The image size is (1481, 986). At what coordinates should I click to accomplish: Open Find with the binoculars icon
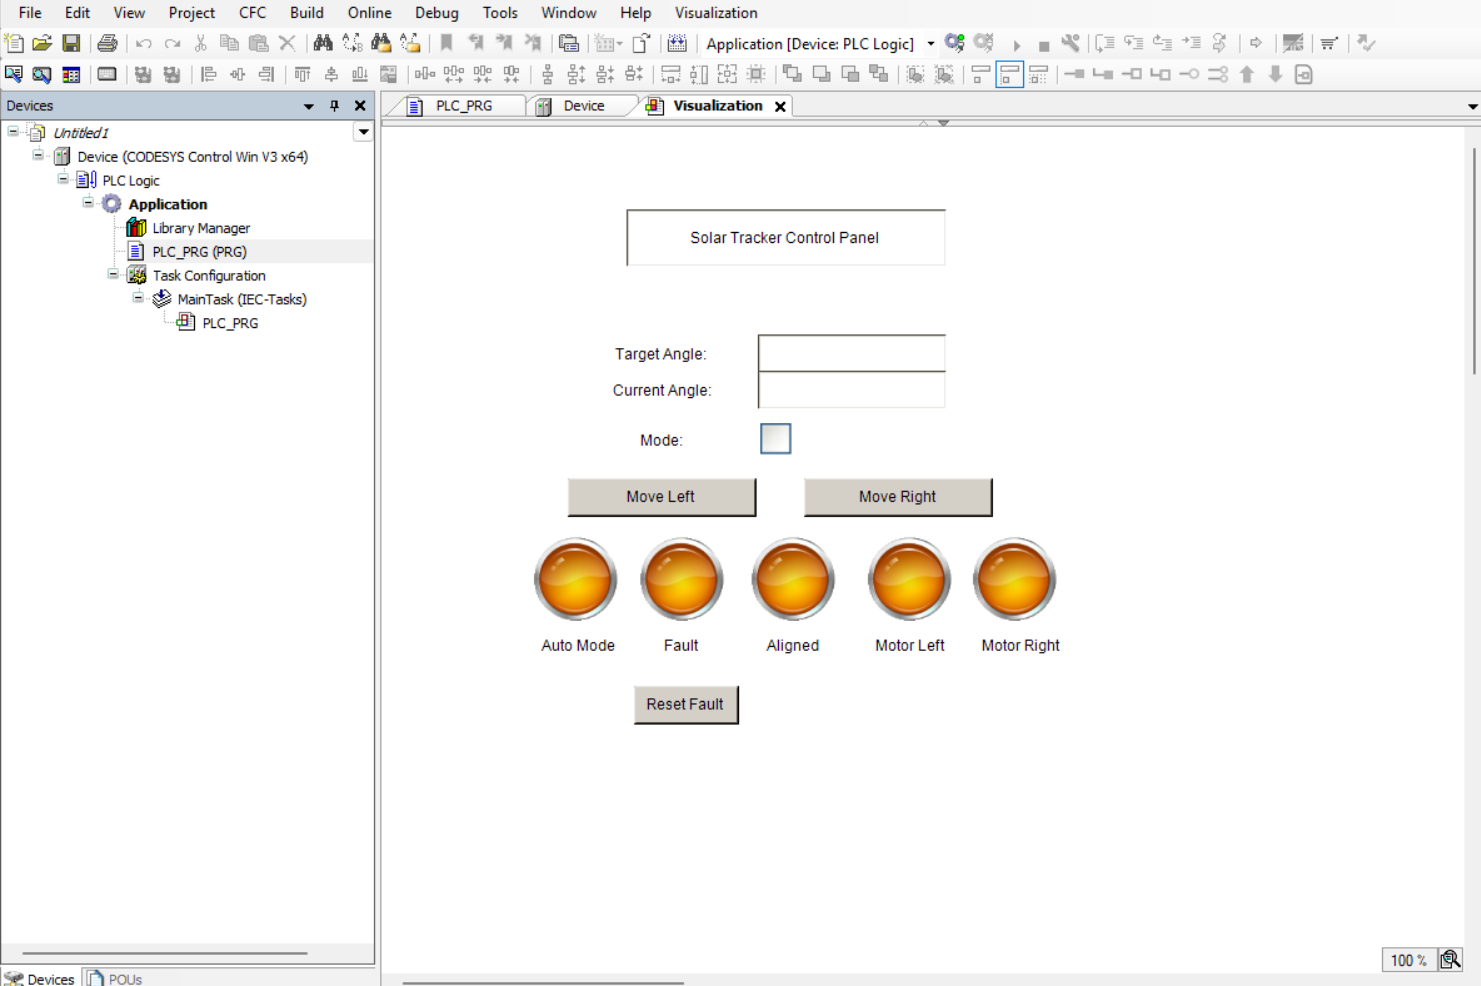tap(323, 43)
